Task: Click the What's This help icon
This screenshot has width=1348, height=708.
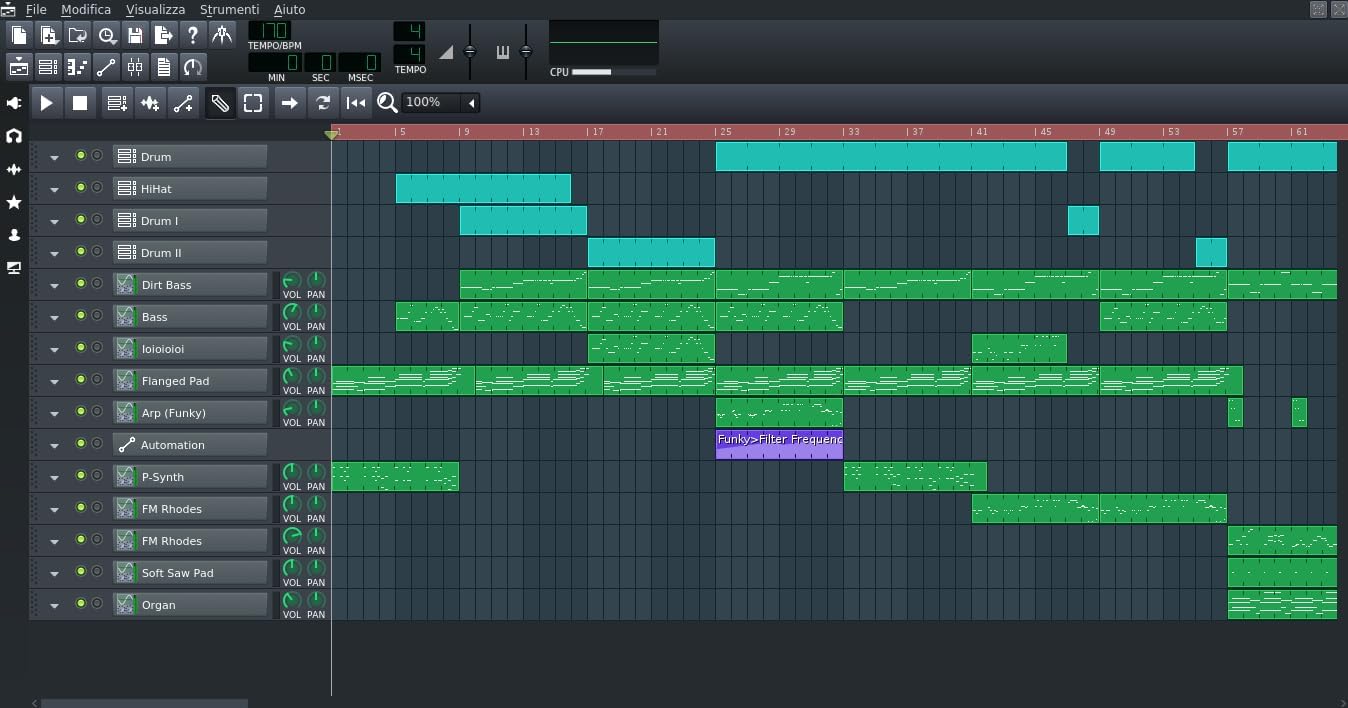Action: pos(193,35)
